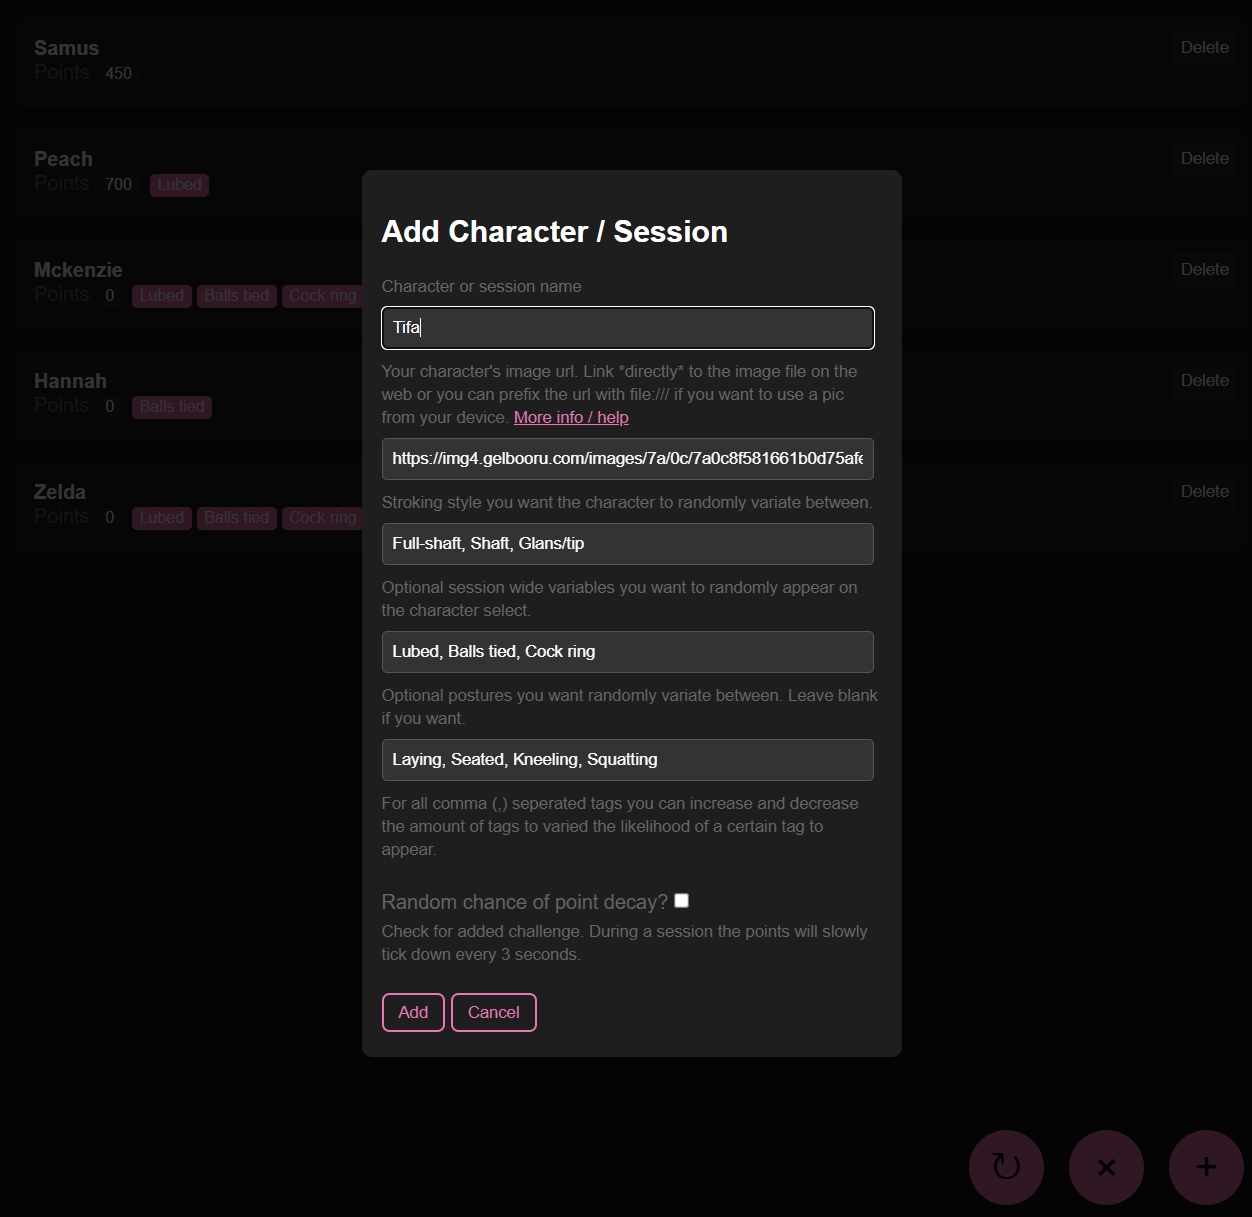The width and height of the screenshot is (1252, 1217).
Task: Click the image URL input field
Action: pyautogui.click(x=628, y=459)
